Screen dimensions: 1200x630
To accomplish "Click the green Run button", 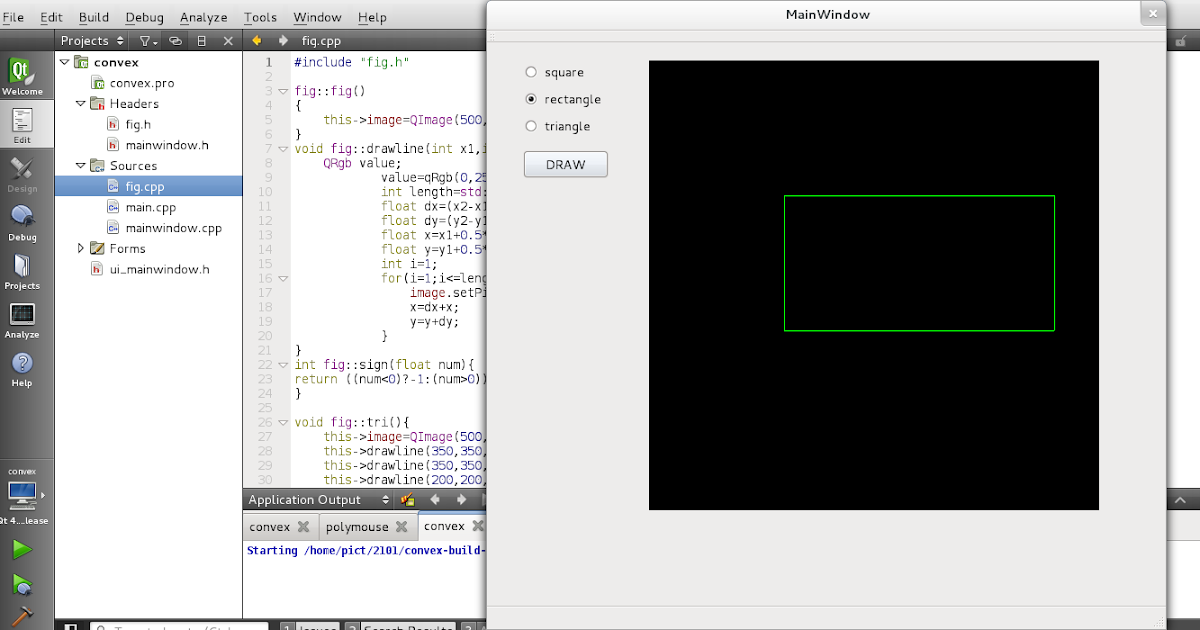I will pyautogui.click(x=21, y=548).
